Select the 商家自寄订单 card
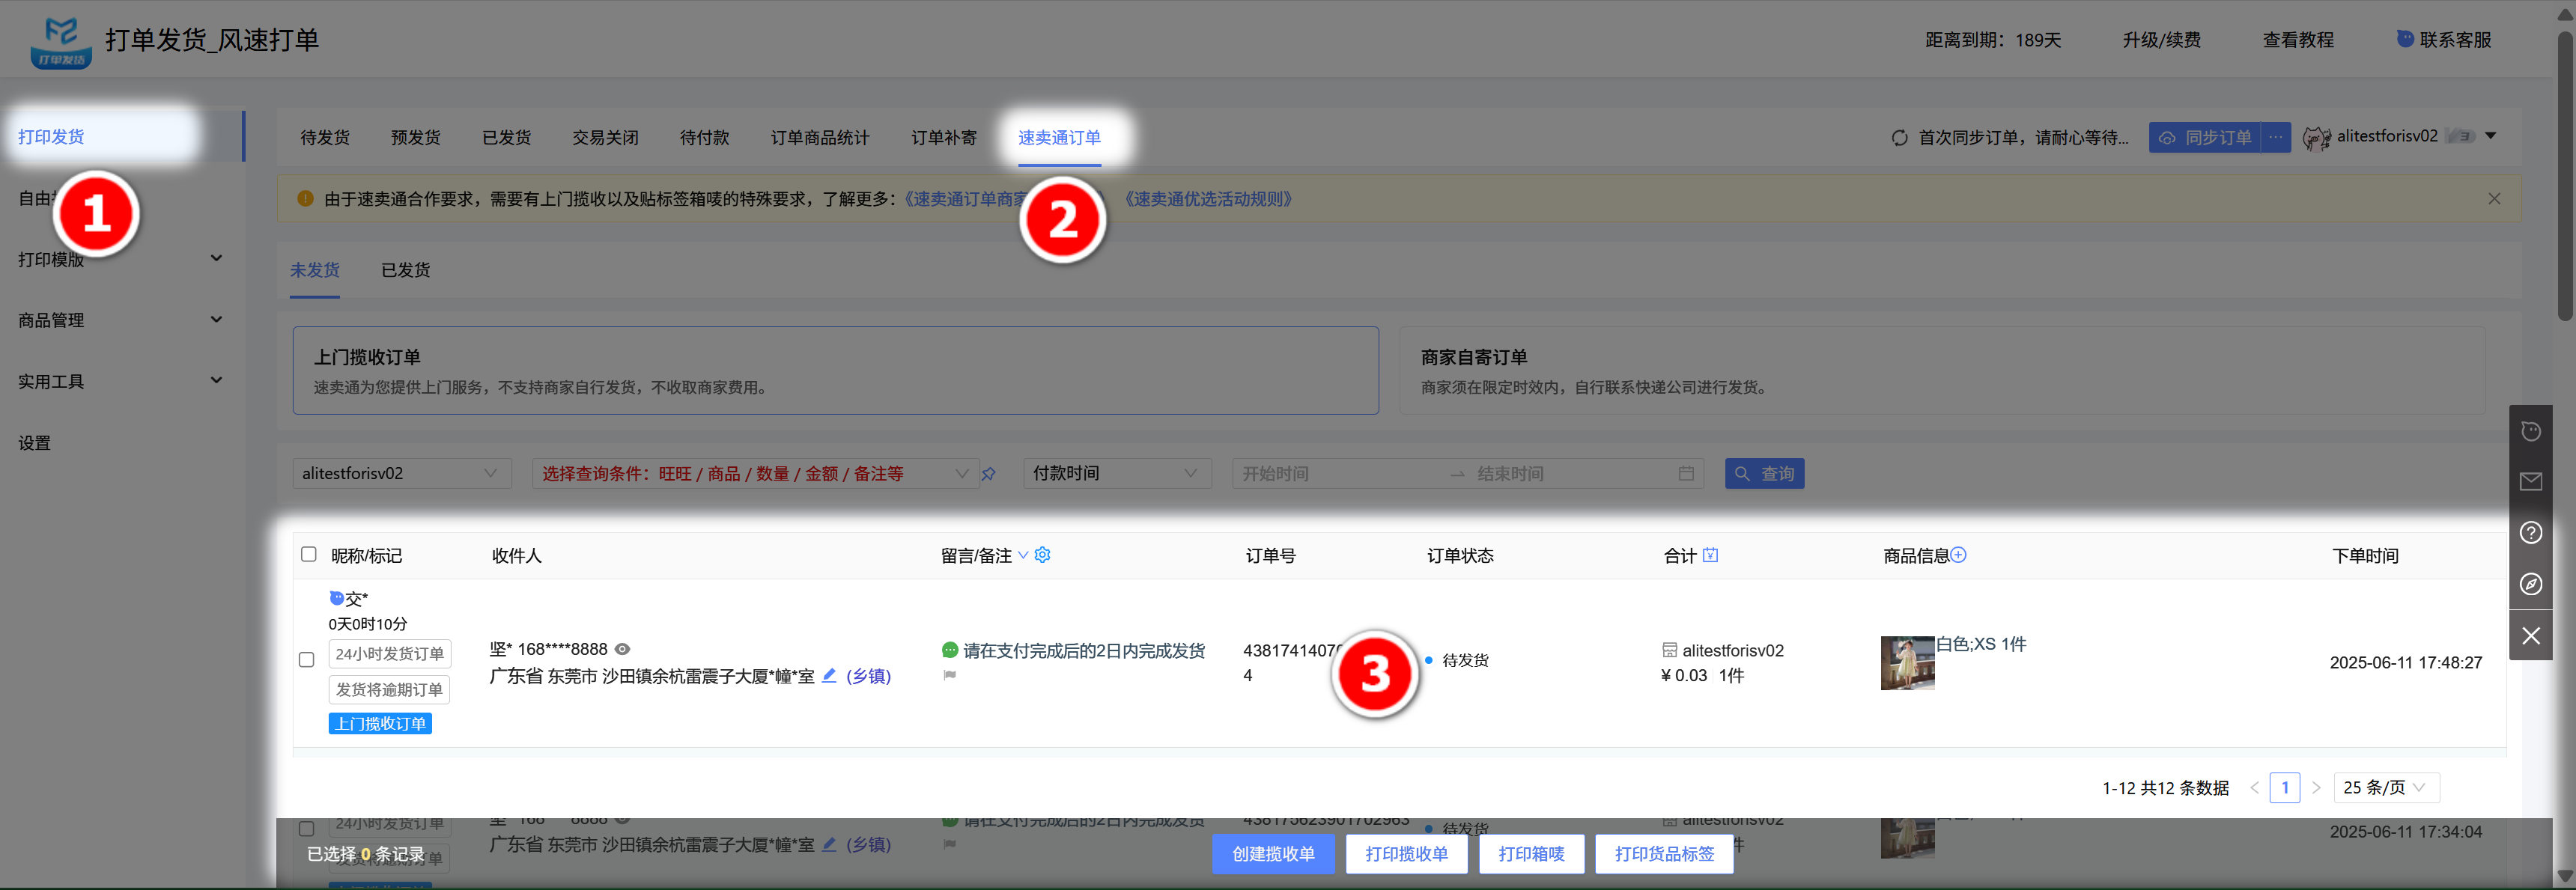Screen dimensions: 2576x890 click(x=1942, y=370)
